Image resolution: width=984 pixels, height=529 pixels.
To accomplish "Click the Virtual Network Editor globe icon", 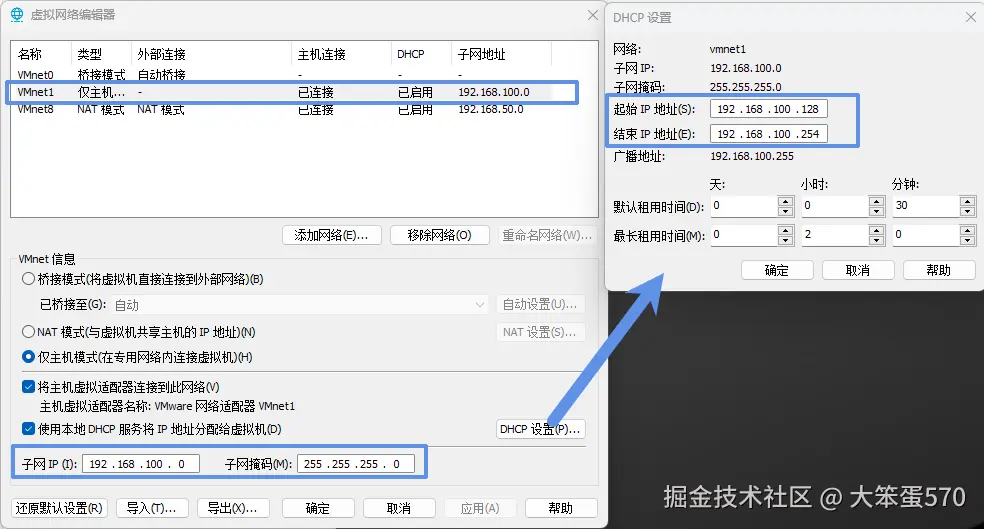I will tap(16, 15).
